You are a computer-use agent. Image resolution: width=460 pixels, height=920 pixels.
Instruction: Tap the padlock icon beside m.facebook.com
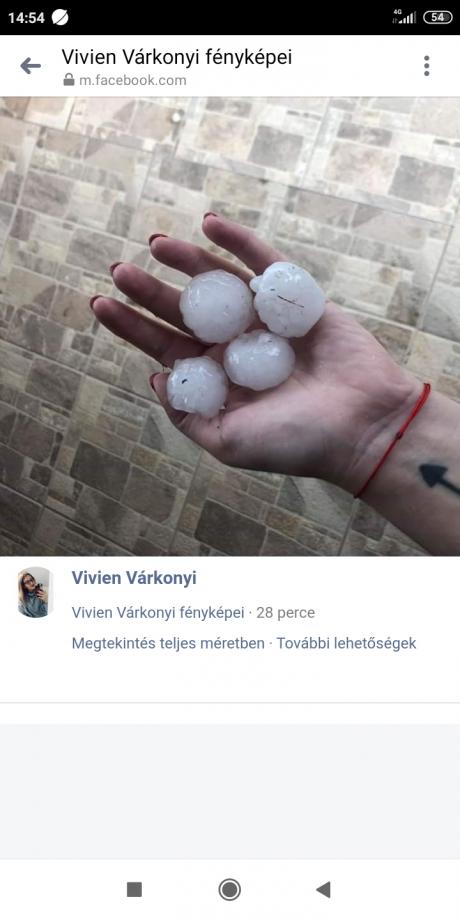(69, 80)
